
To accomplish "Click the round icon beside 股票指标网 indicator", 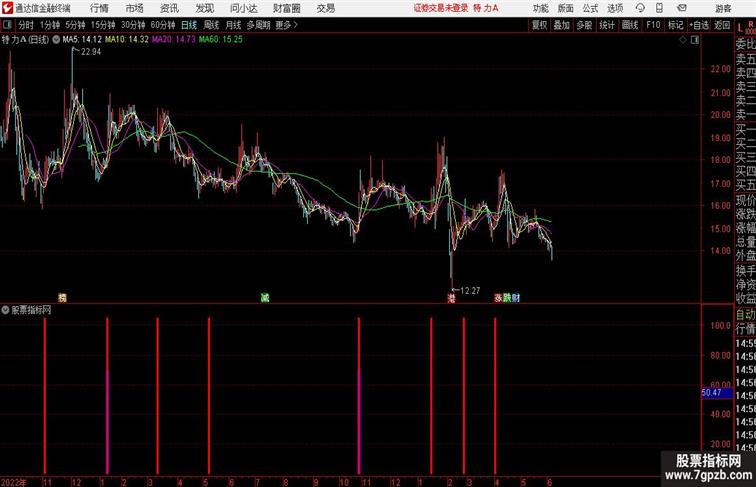I will (5, 310).
